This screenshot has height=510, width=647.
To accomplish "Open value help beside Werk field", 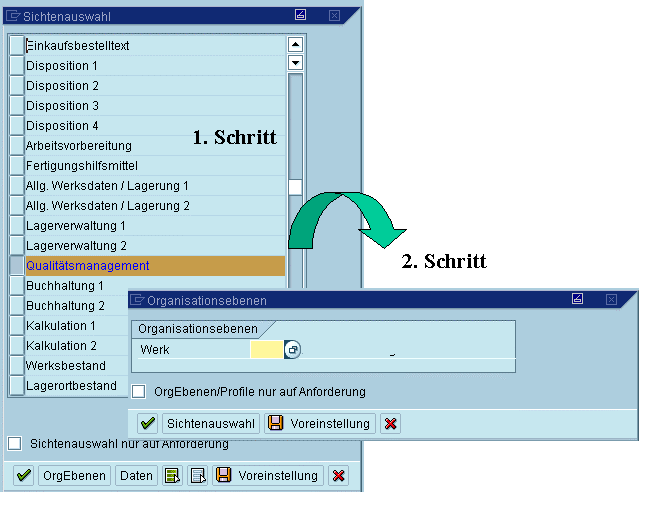I will [292, 350].
